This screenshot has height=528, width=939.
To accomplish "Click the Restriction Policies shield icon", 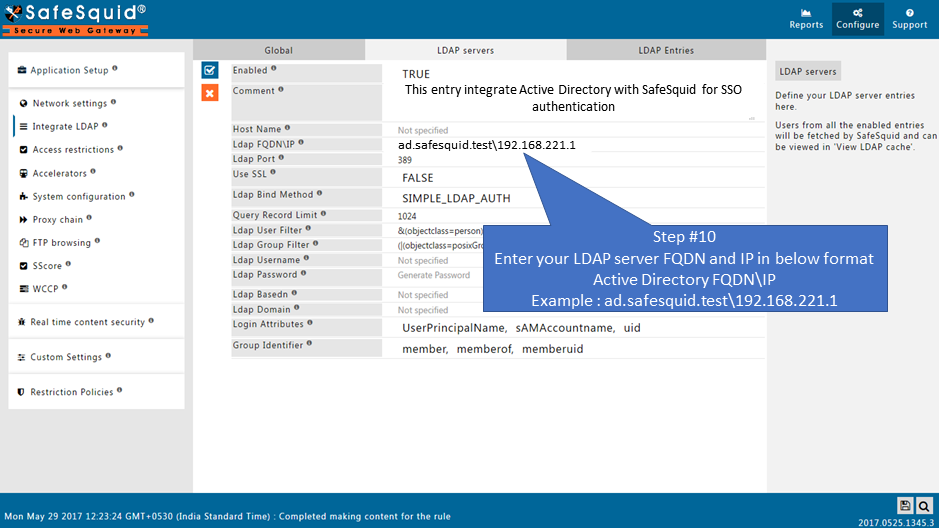I will 22,392.
